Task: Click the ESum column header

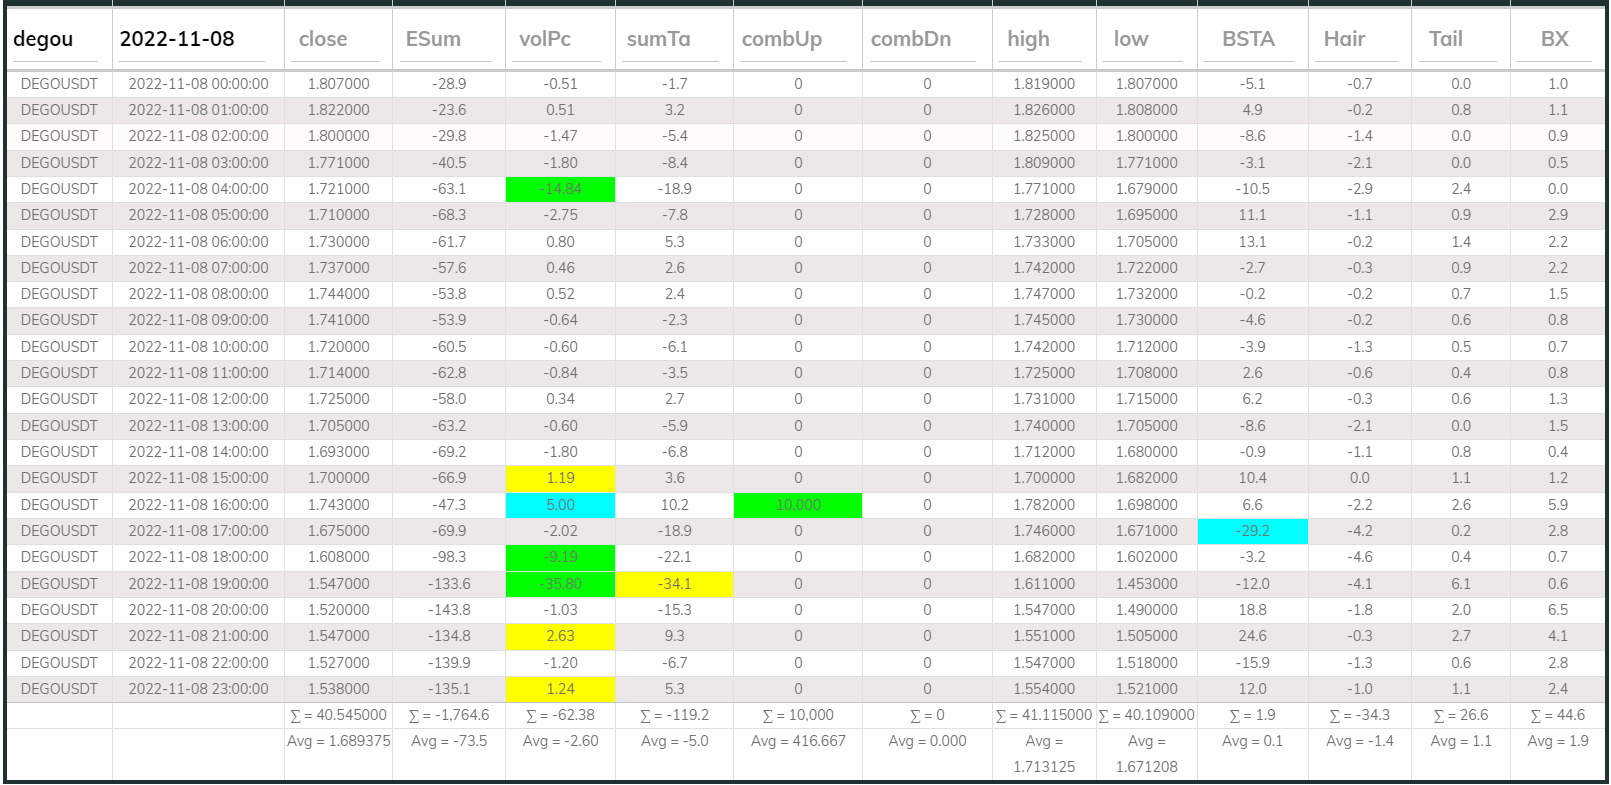Action: click(434, 39)
